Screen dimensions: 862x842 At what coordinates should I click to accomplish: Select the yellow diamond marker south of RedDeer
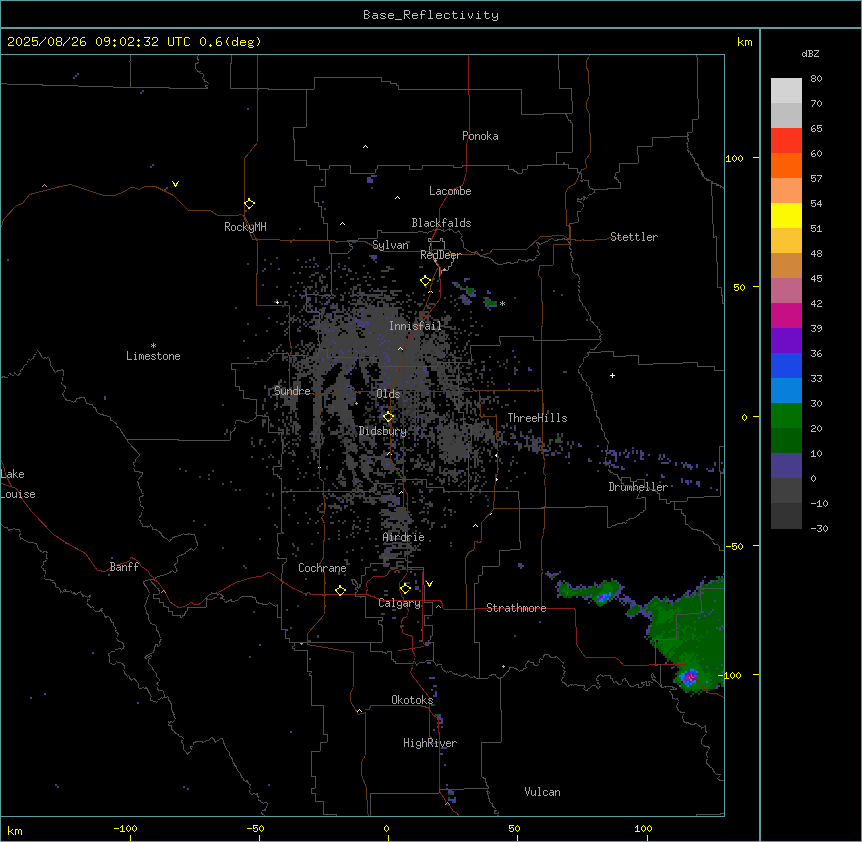[x=426, y=281]
